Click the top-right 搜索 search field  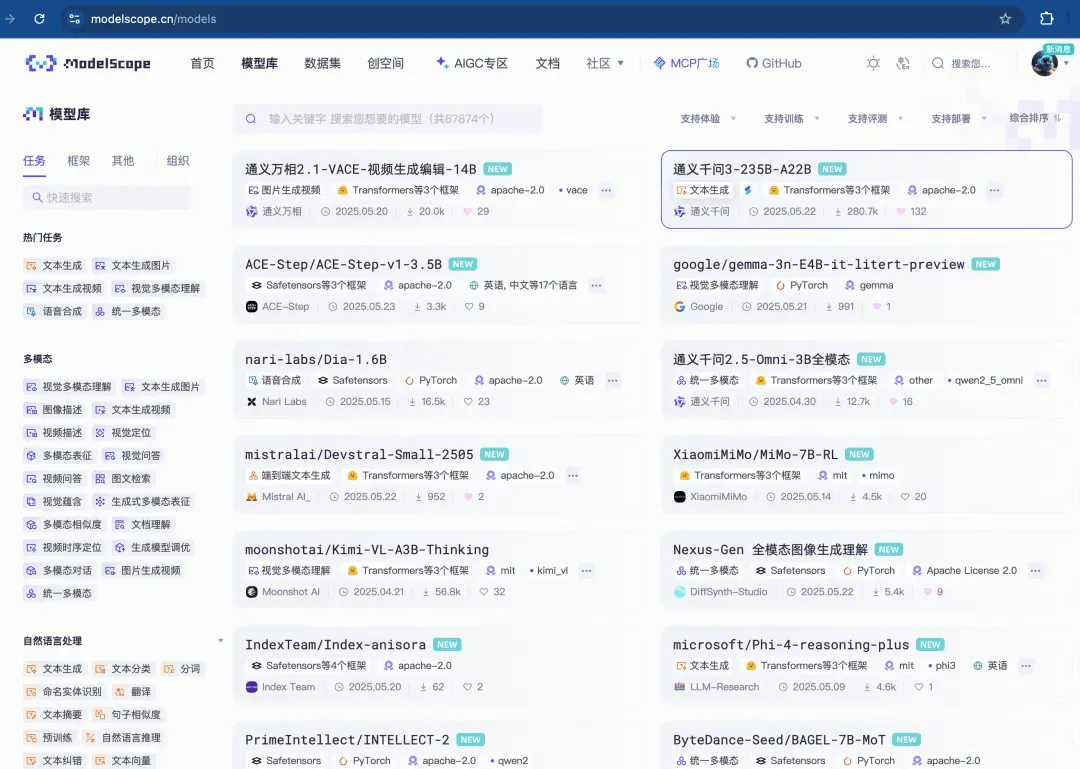coord(970,63)
